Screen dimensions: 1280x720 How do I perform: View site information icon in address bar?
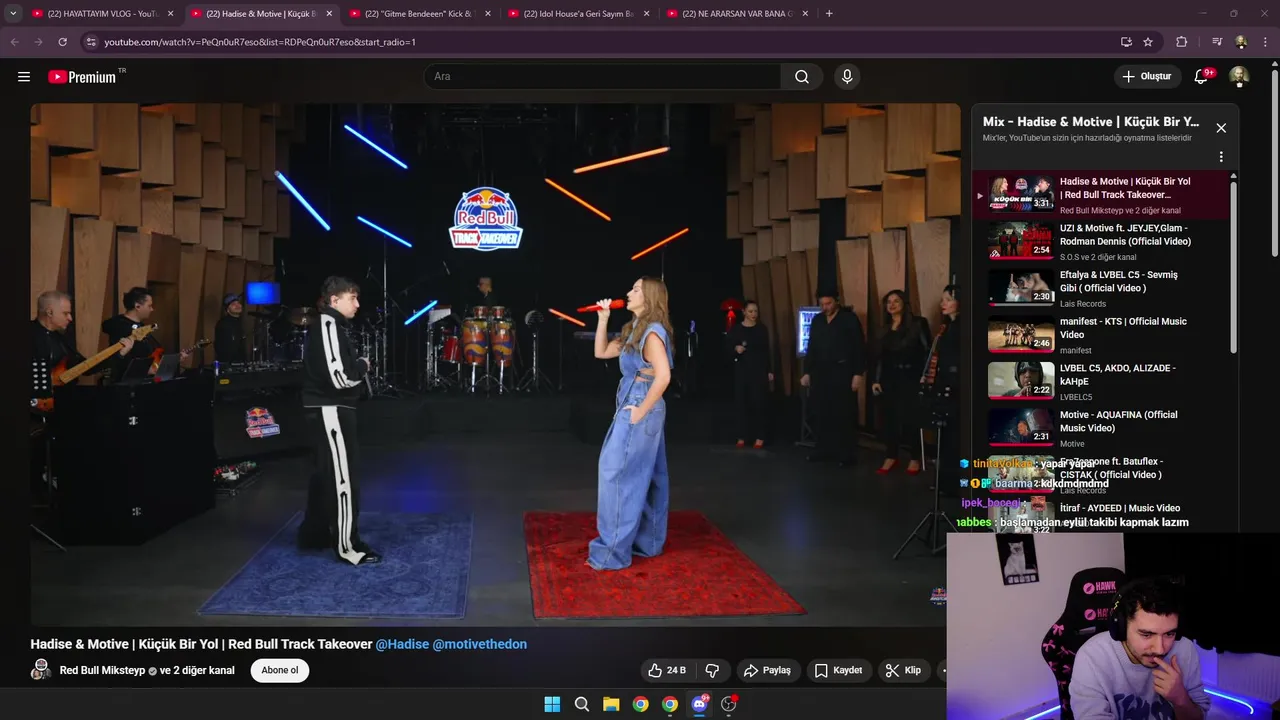(x=91, y=42)
